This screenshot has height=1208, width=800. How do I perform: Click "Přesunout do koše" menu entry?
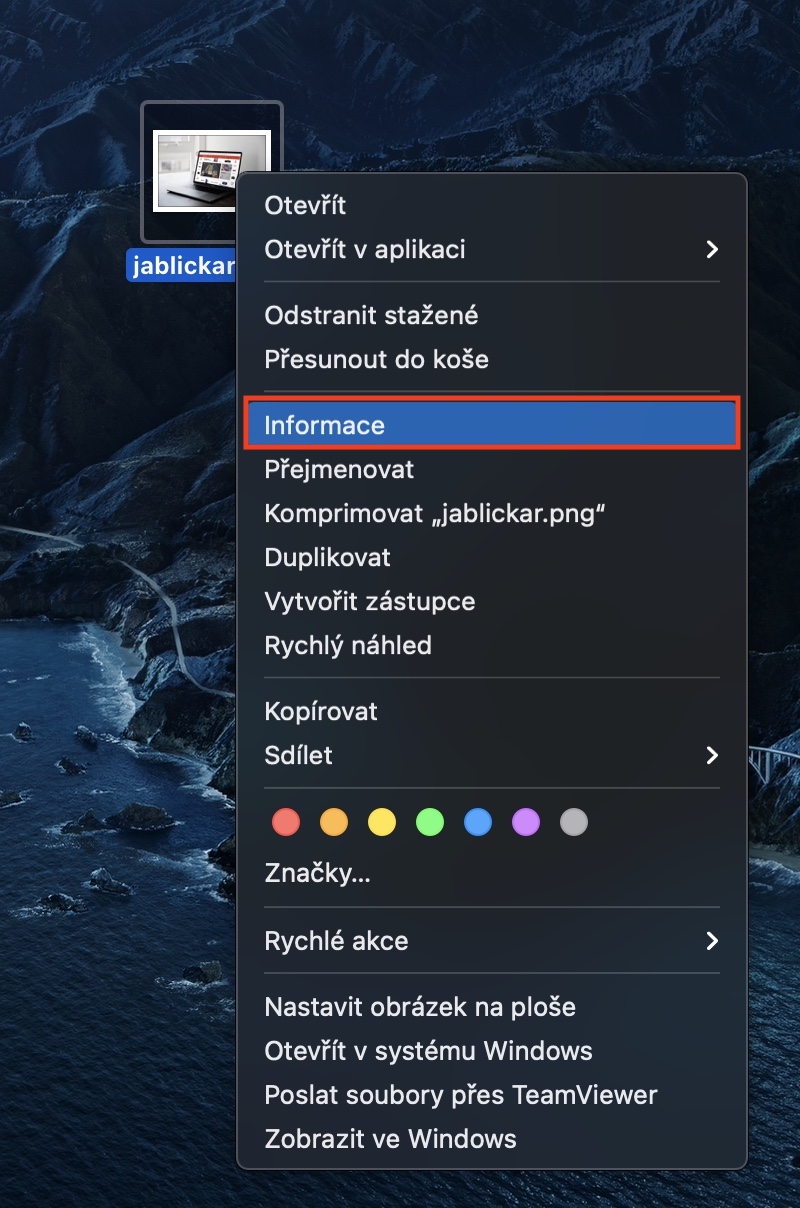[376, 359]
